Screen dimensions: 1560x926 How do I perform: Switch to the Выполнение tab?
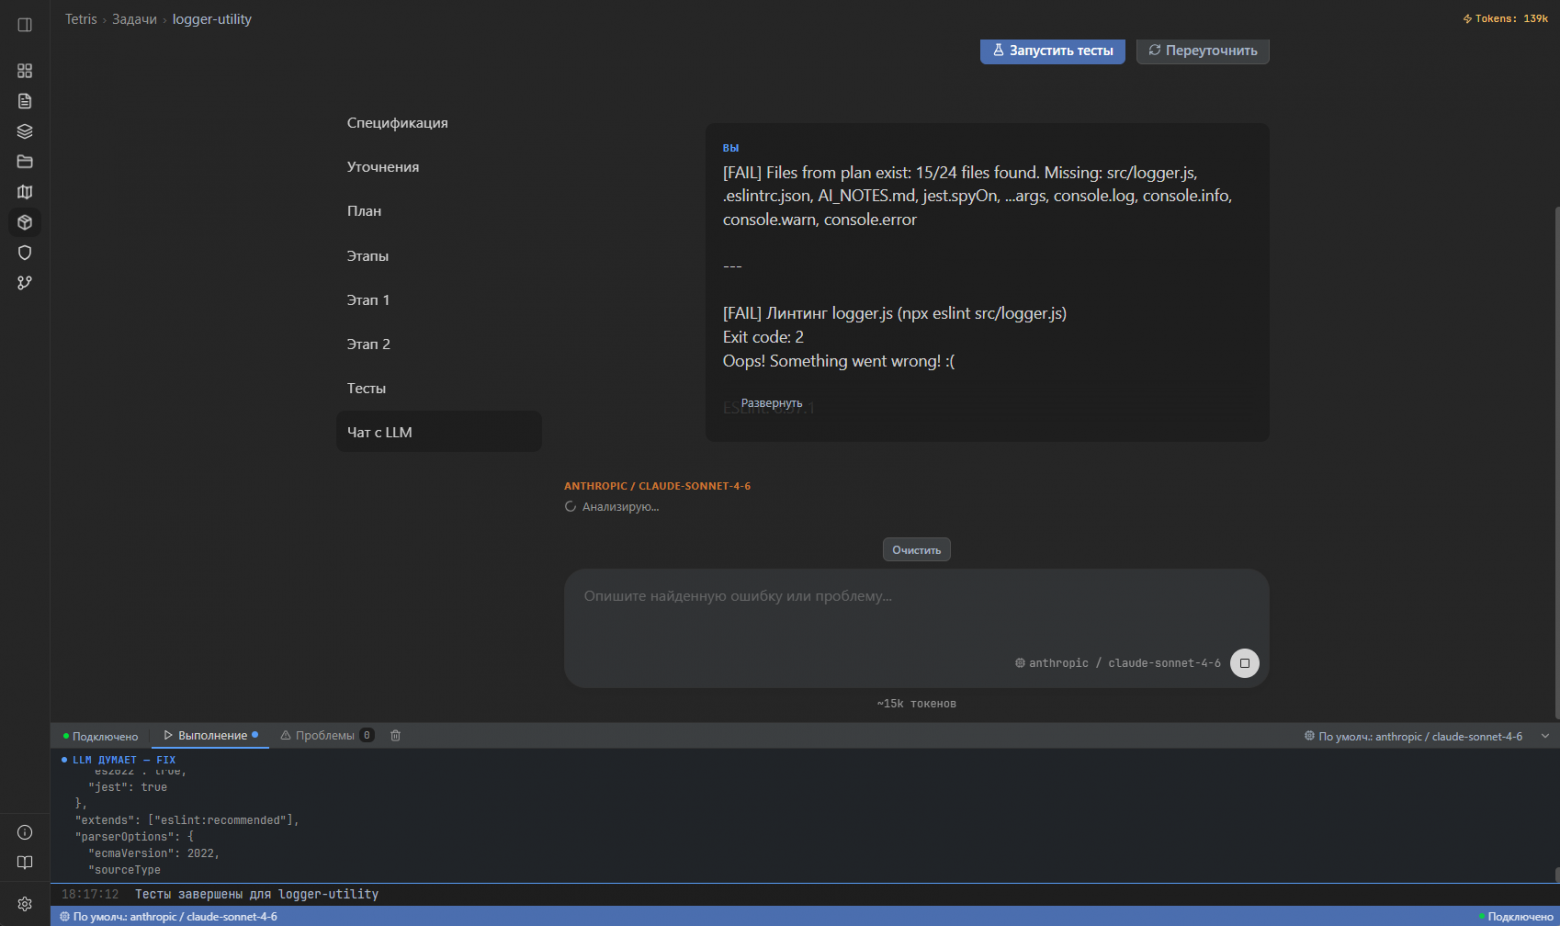pyautogui.click(x=210, y=735)
